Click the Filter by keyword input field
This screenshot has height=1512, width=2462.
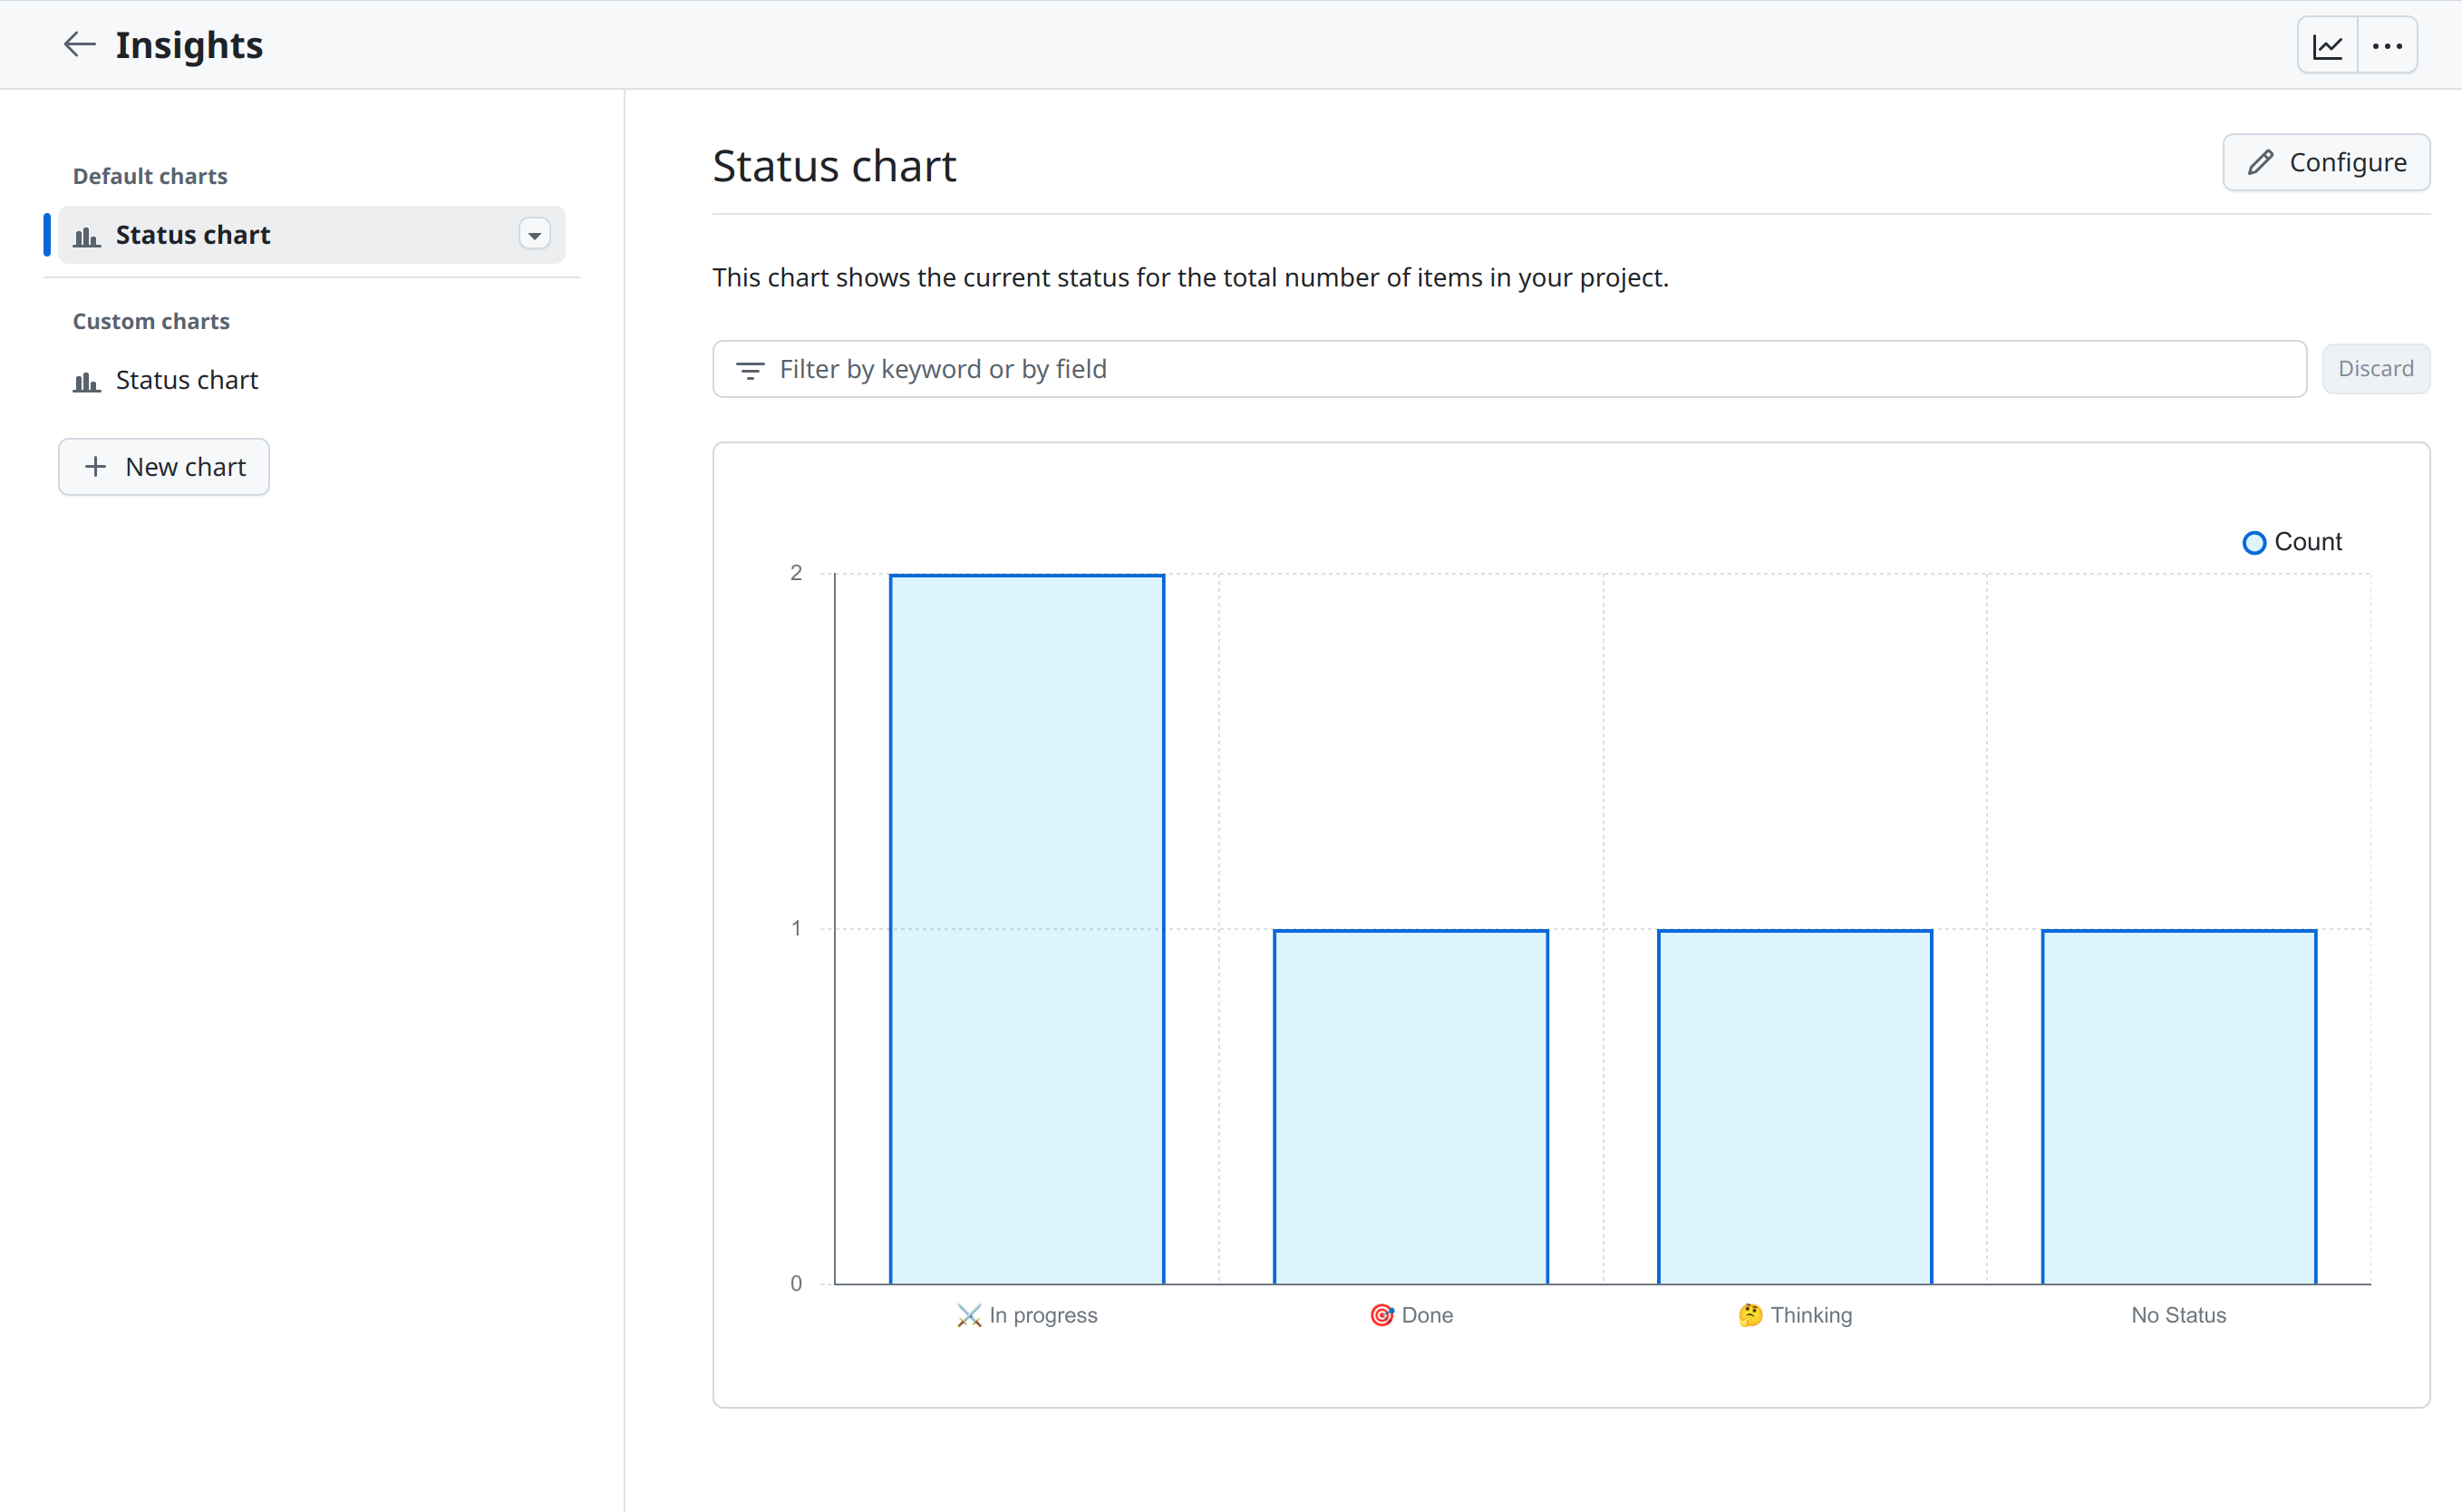click(x=1507, y=367)
